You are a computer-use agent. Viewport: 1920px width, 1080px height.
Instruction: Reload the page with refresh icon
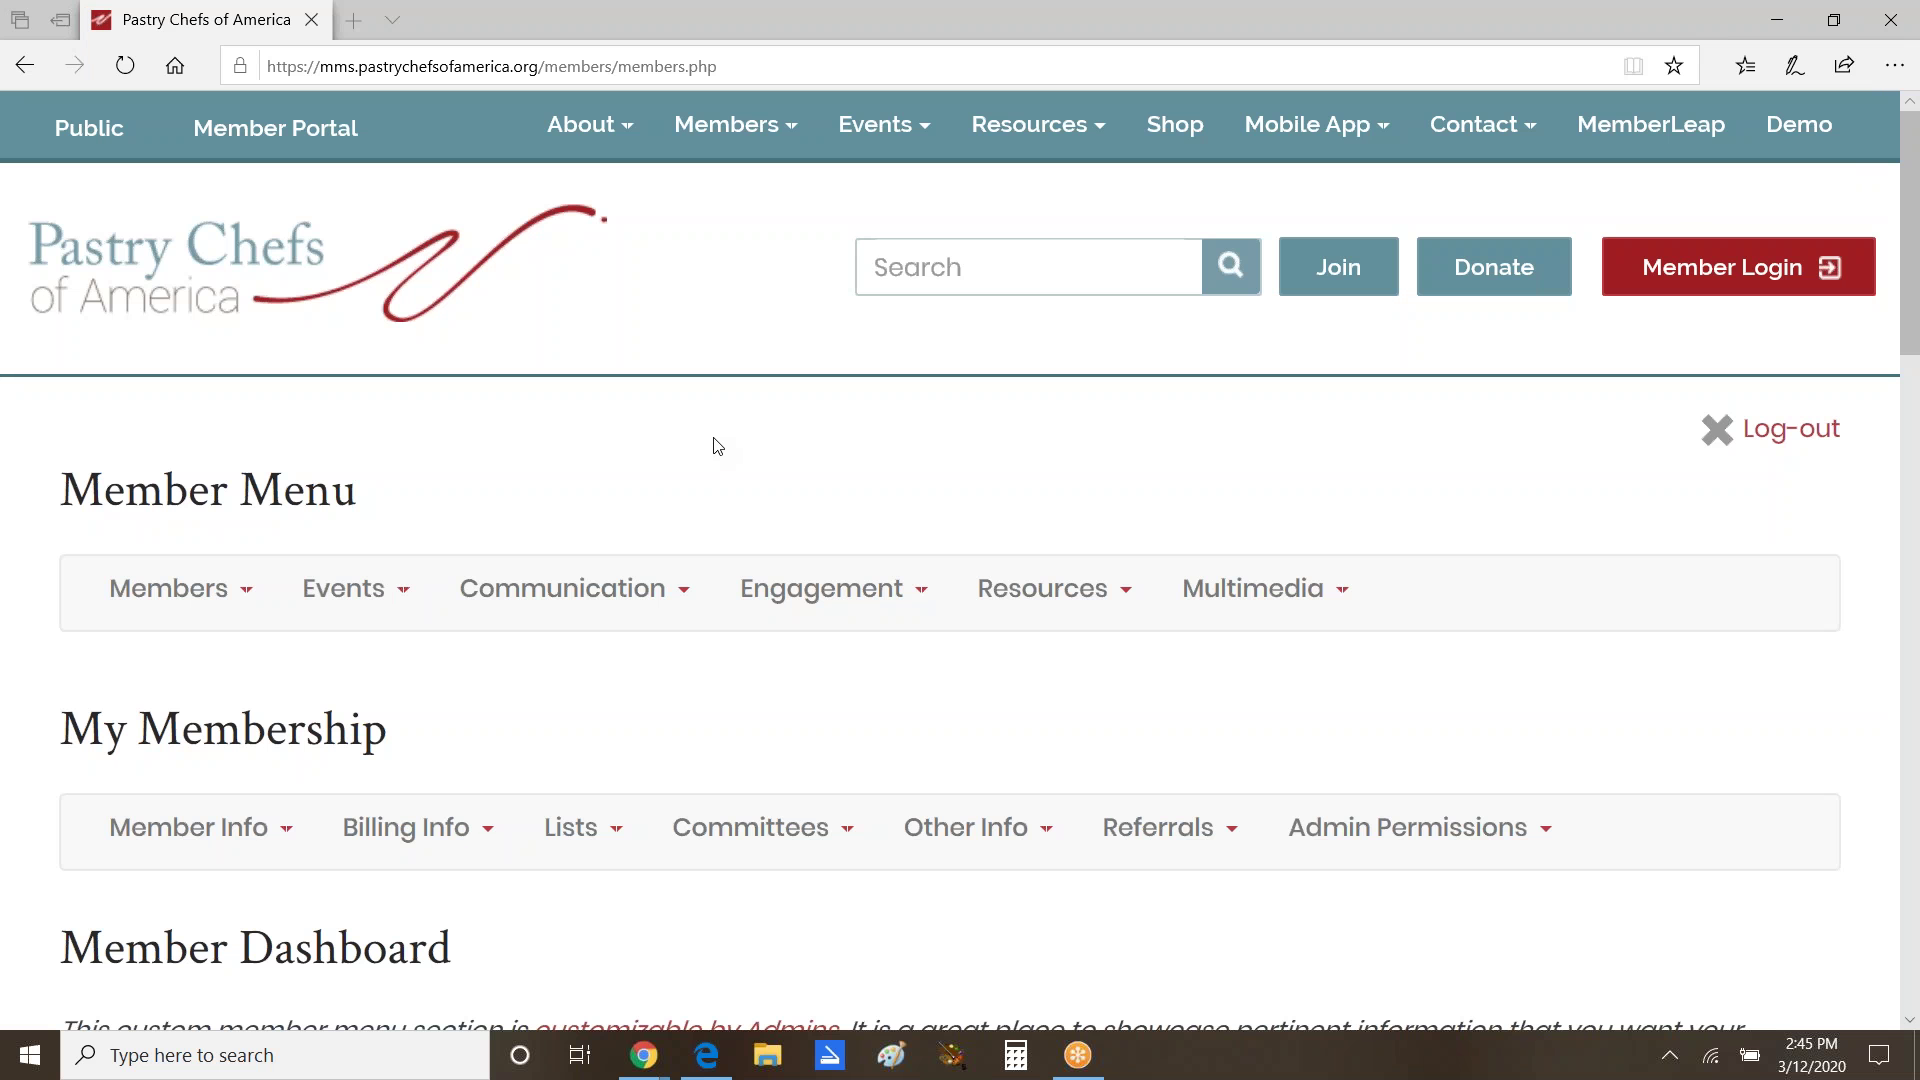click(125, 66)
